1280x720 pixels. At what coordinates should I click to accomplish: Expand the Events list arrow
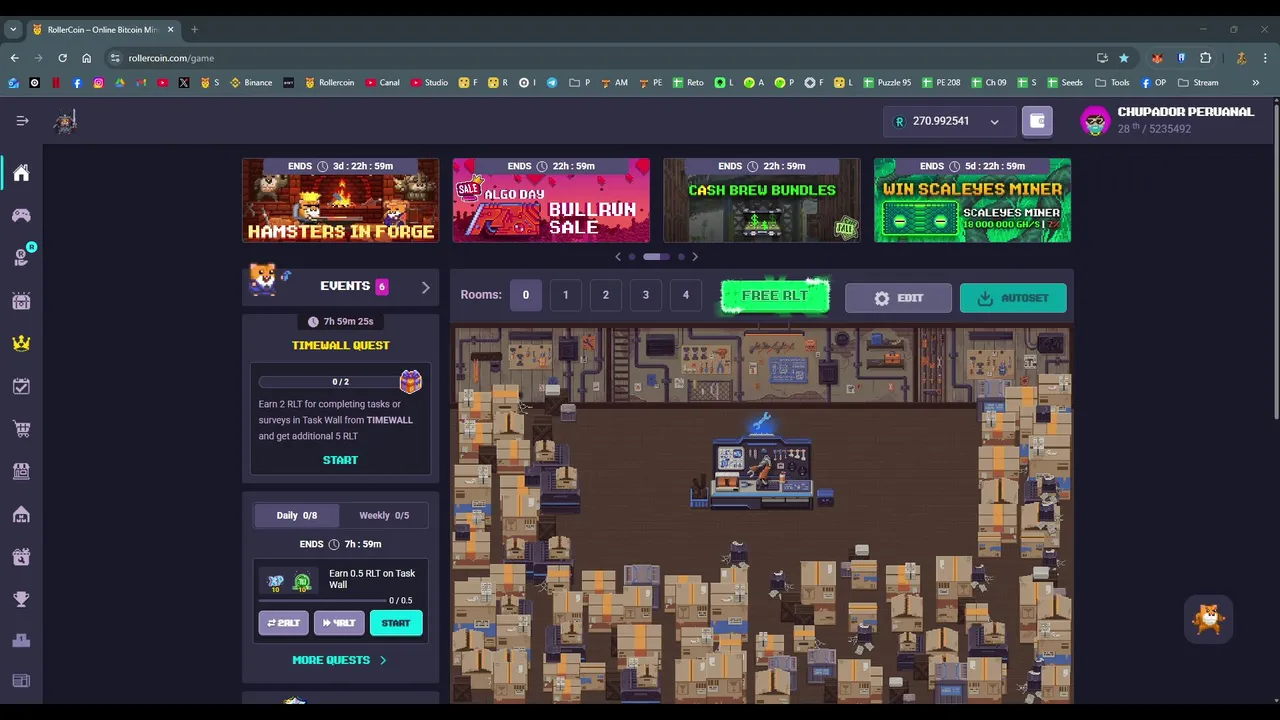[x=425, y=288]
